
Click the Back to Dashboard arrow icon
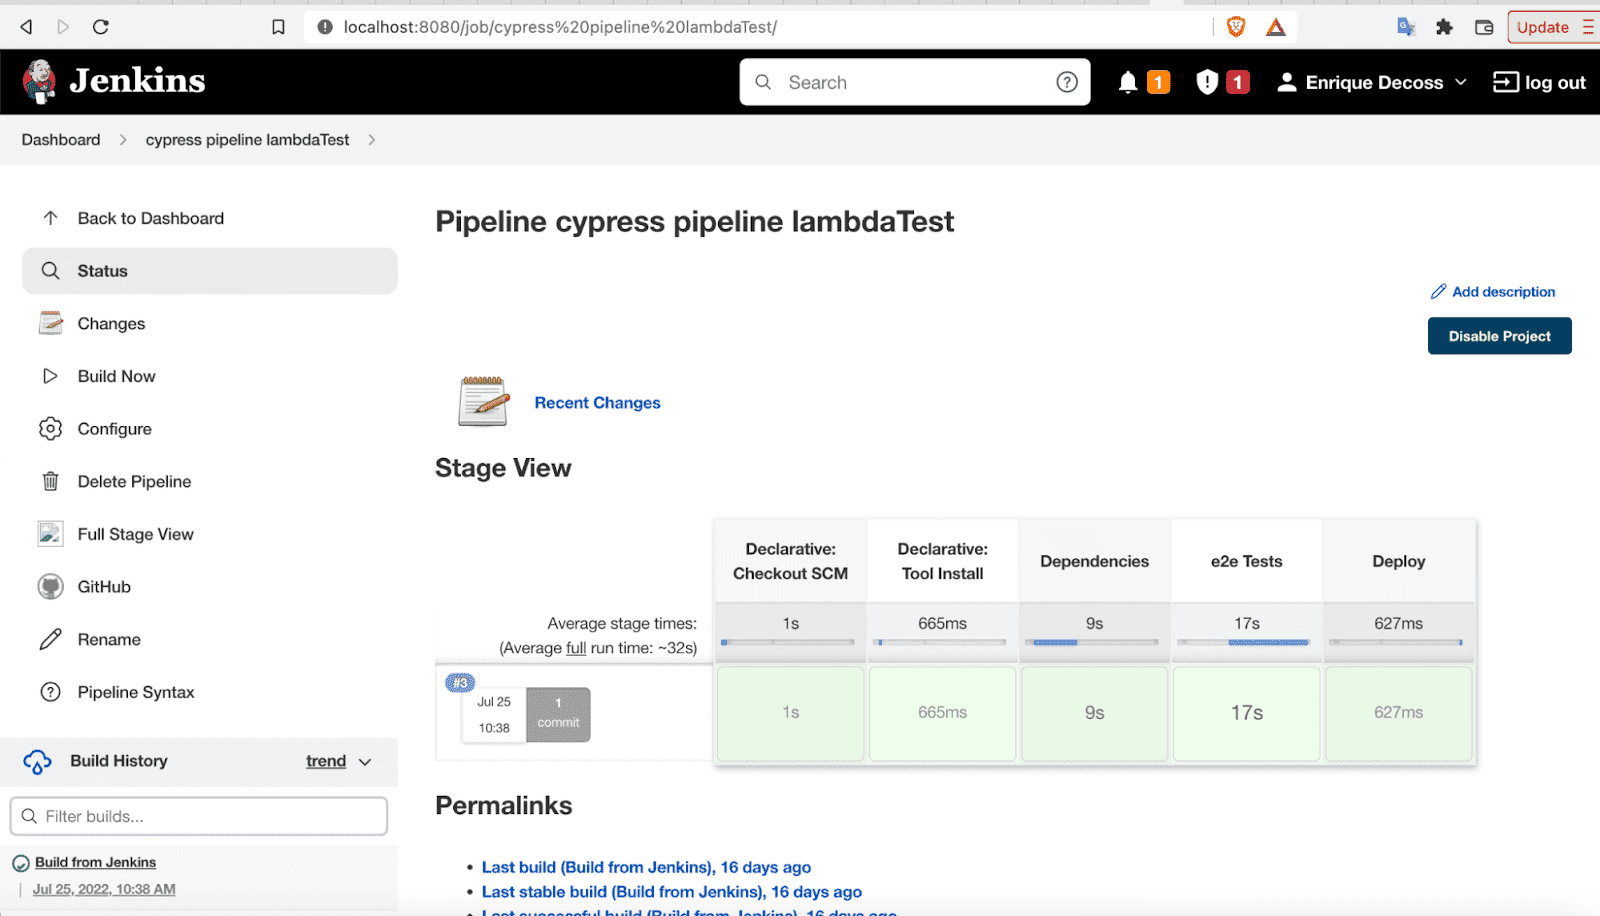tap(50, 218)
